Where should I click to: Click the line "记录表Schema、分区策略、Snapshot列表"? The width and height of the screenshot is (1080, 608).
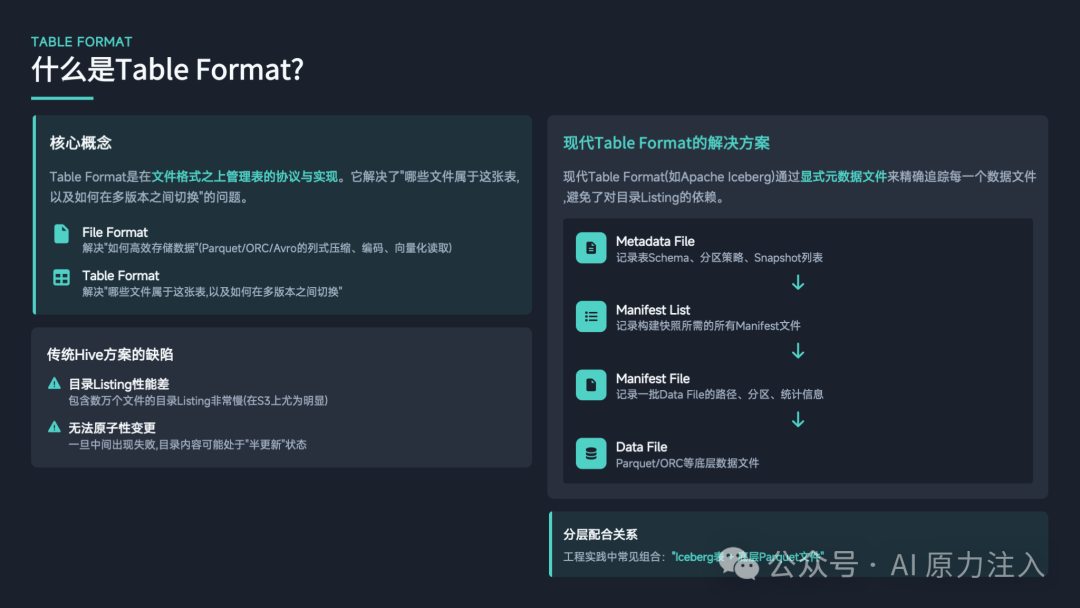click(719, 258)
